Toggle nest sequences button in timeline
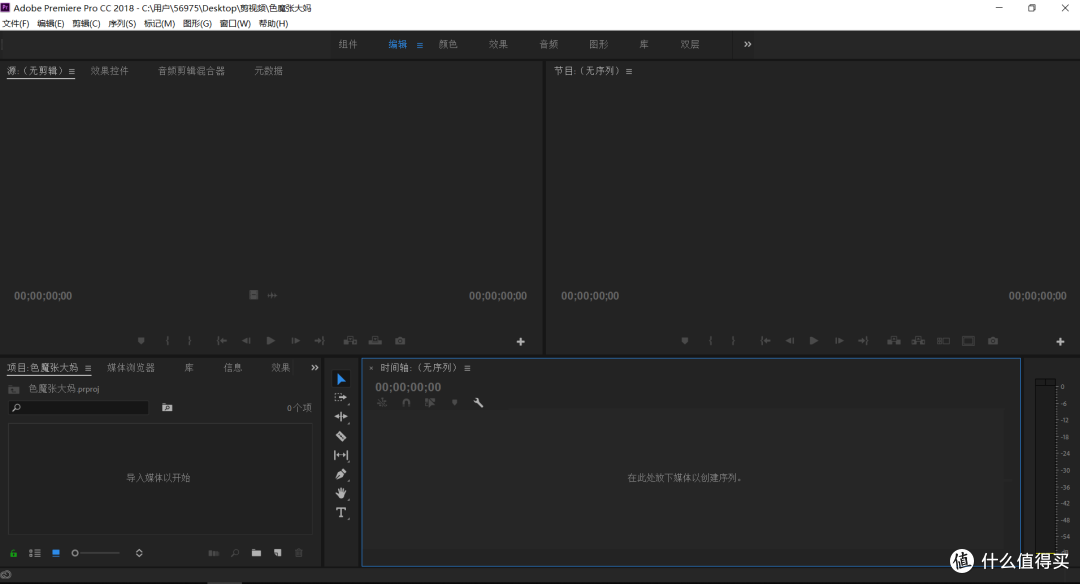 click(382, 403)
